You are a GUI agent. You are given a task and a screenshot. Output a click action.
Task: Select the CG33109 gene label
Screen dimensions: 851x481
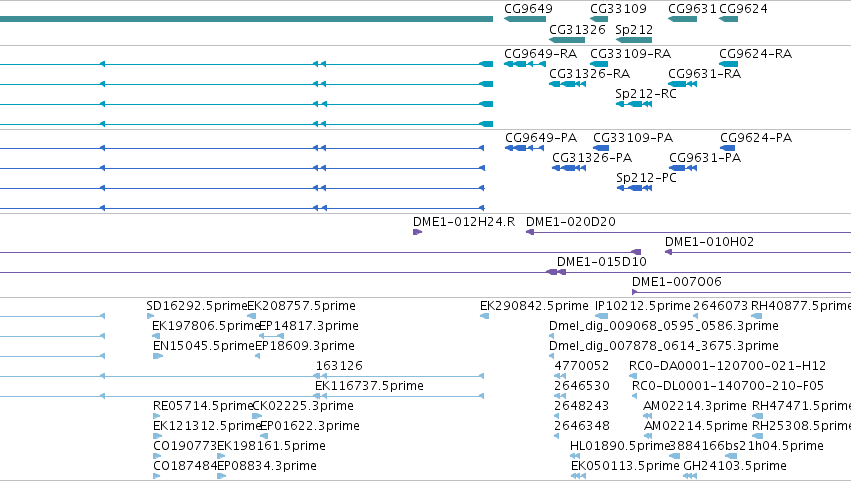618,9
